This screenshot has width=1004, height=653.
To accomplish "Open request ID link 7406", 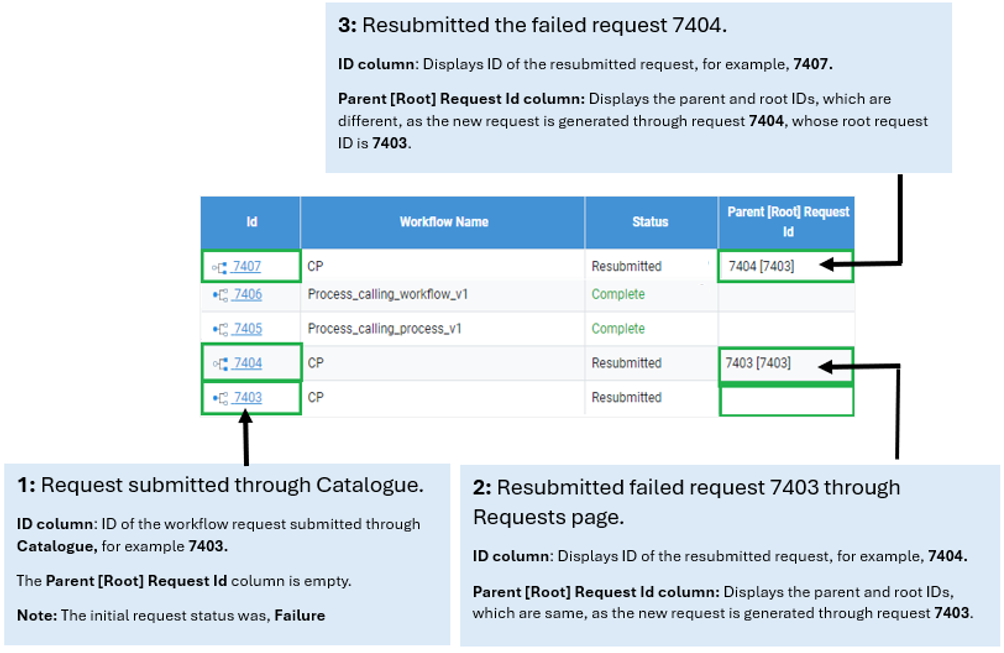I will pos(247,295).
